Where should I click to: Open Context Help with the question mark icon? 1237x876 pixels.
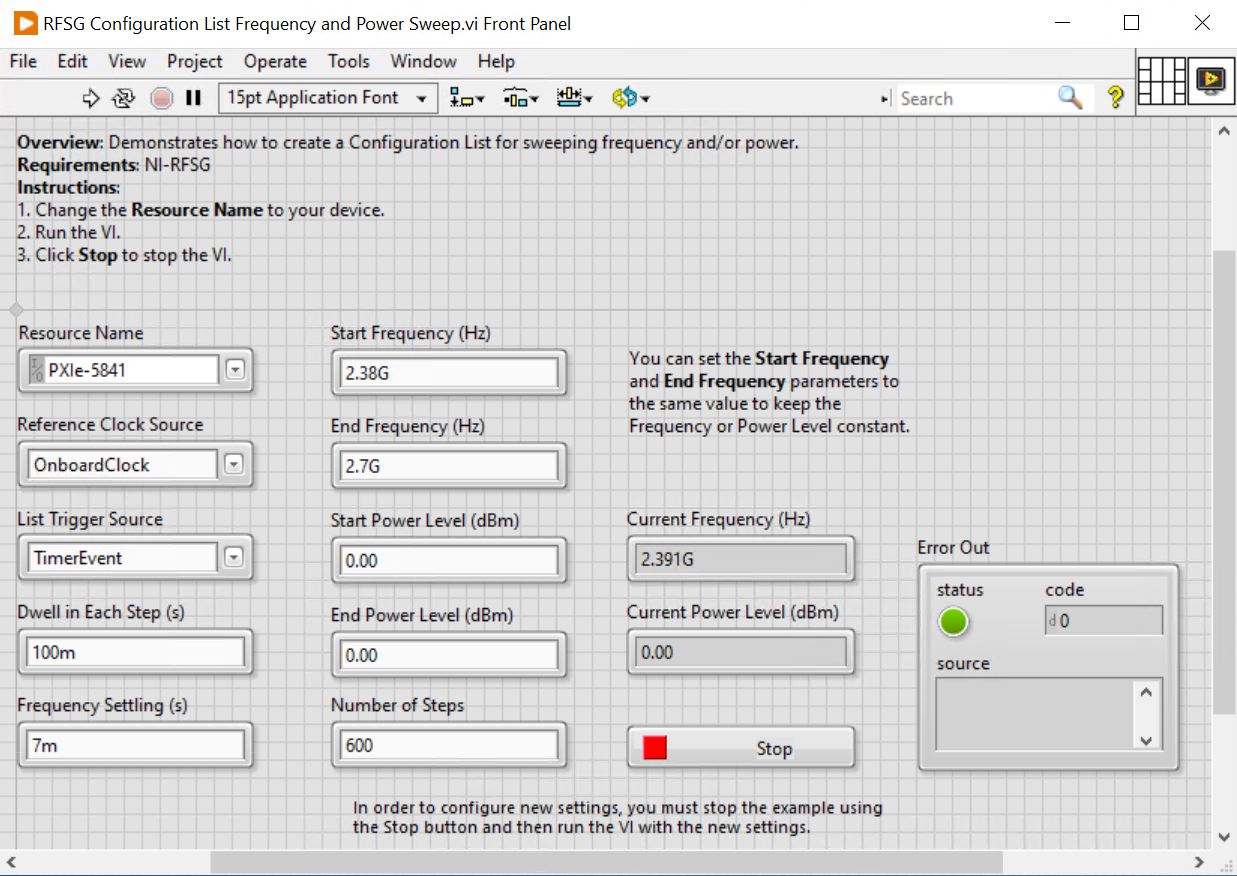point(1117,98)
